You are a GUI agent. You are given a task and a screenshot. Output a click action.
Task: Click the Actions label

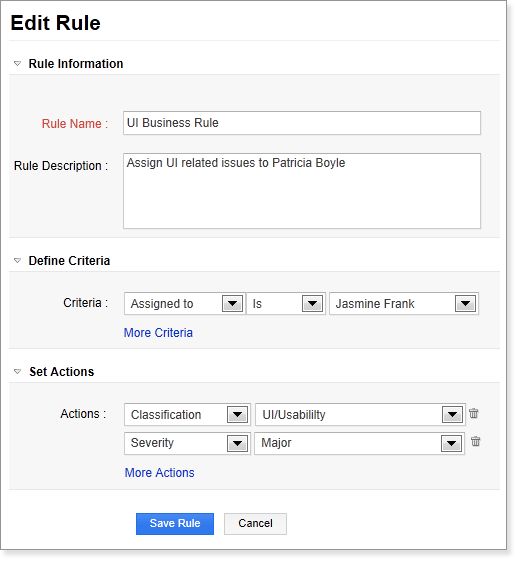pos(83,414)
